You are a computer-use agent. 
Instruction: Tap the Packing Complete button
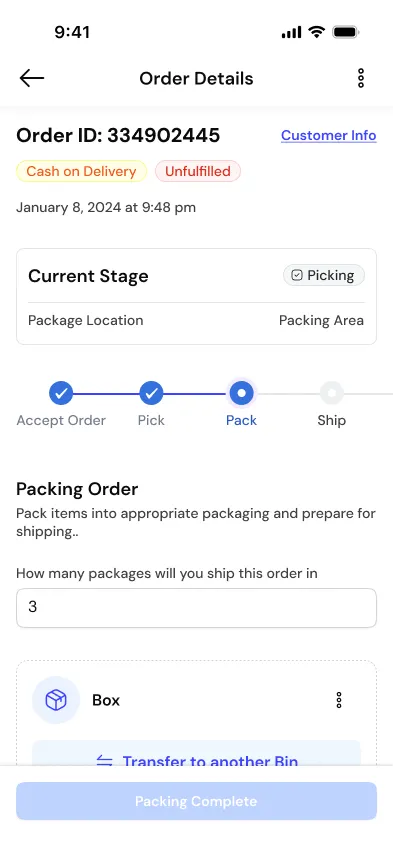196,801
